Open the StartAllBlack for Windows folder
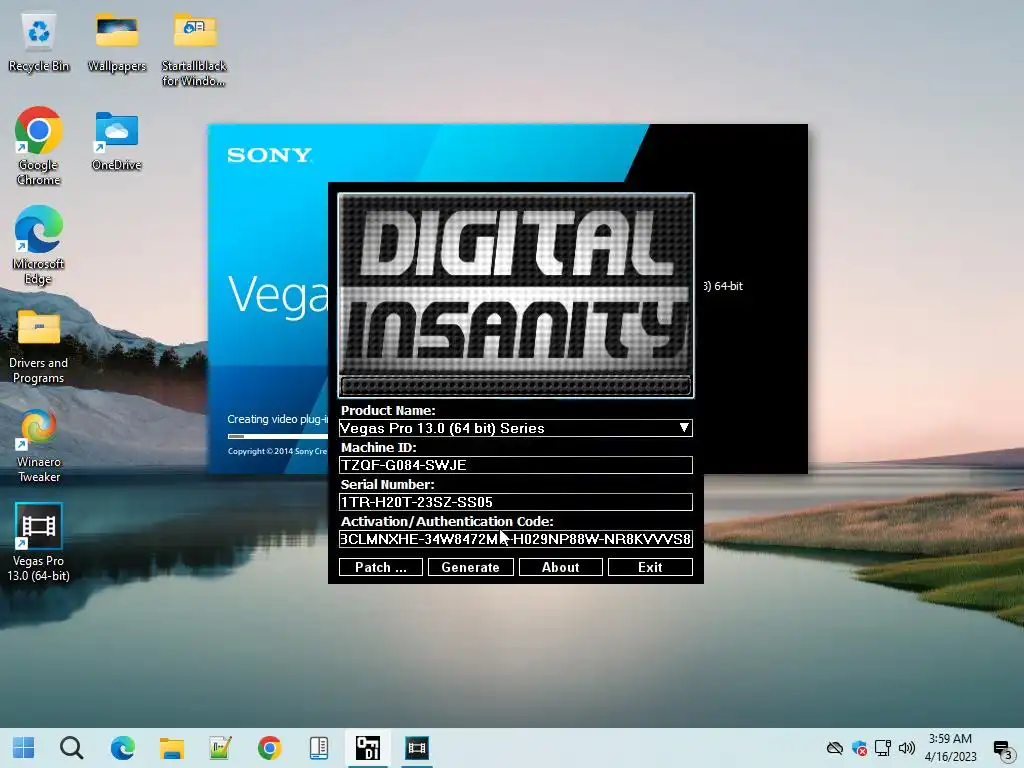Image resolution: width=1024 pixels, height=768 pixels. tap(194, 51)
